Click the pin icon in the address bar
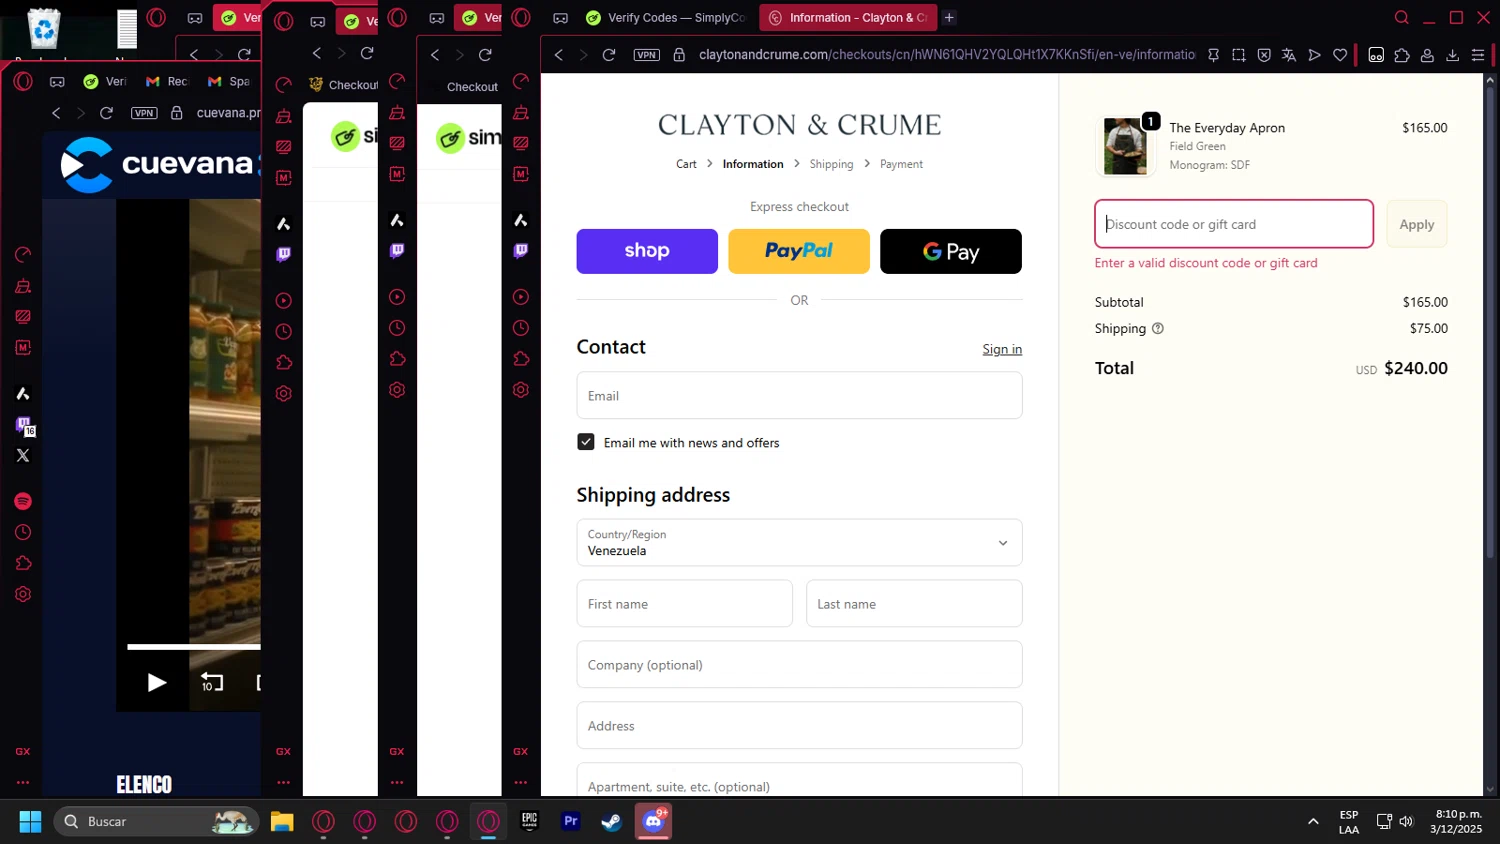1500x844 pixels. [1213, 55]
